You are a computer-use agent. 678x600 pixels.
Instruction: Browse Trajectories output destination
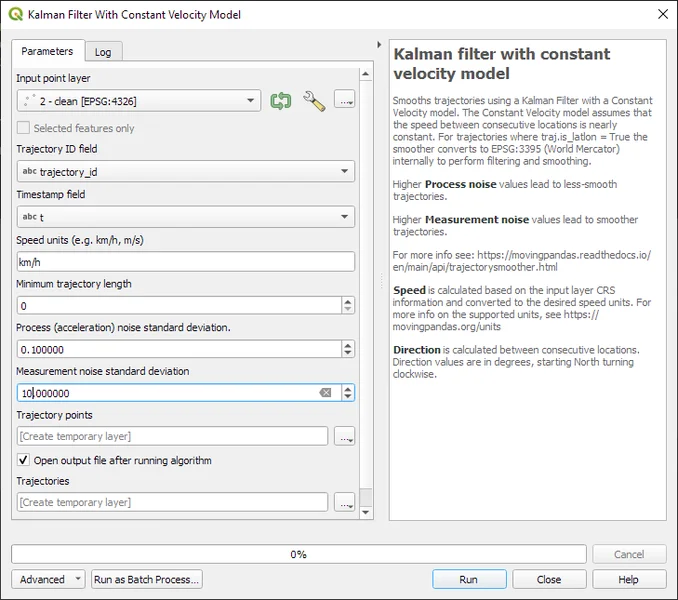[x=345, y=502]
